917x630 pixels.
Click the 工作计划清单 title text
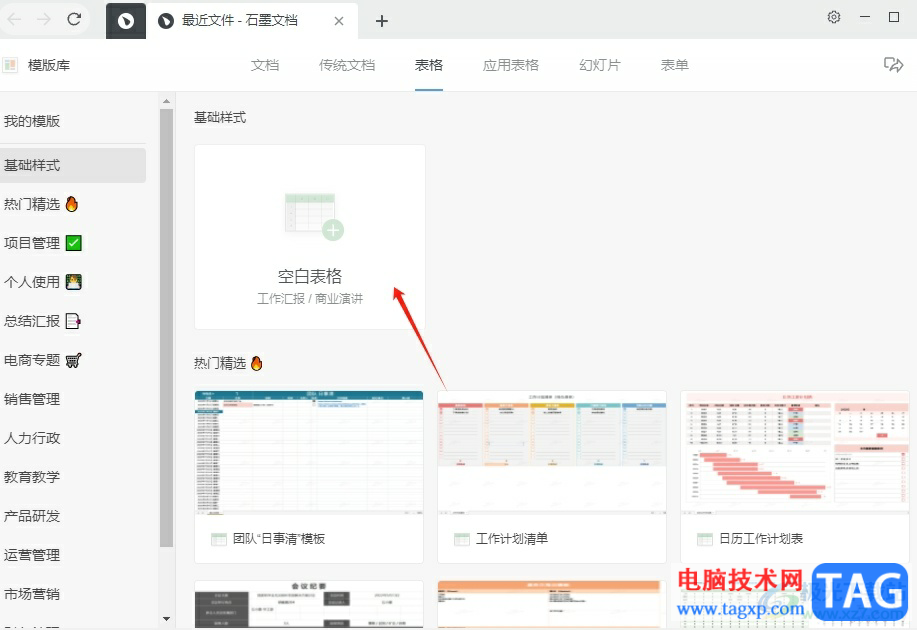[512, 539]
